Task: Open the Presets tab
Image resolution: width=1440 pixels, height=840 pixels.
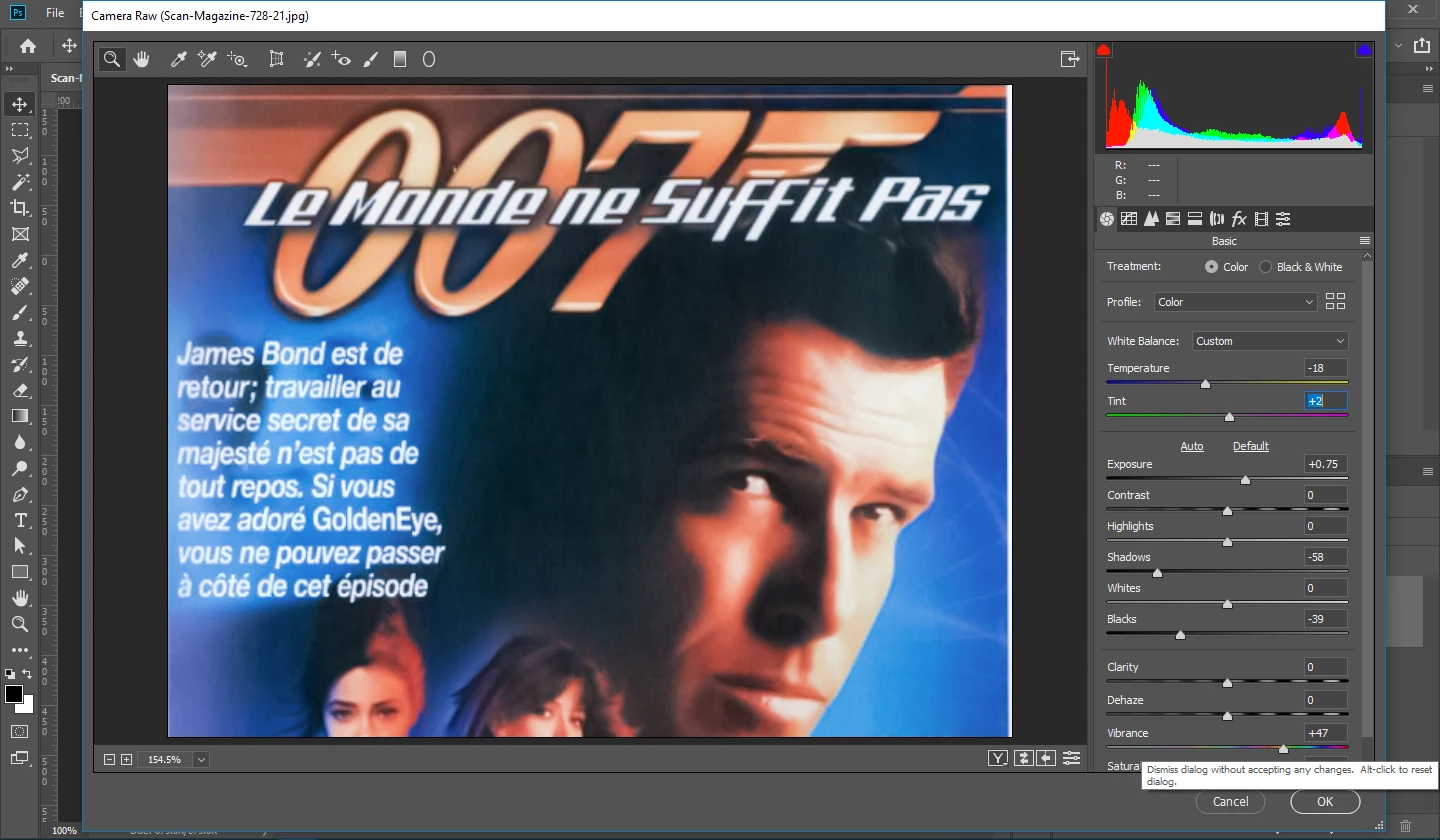Action: (1283, 219)
